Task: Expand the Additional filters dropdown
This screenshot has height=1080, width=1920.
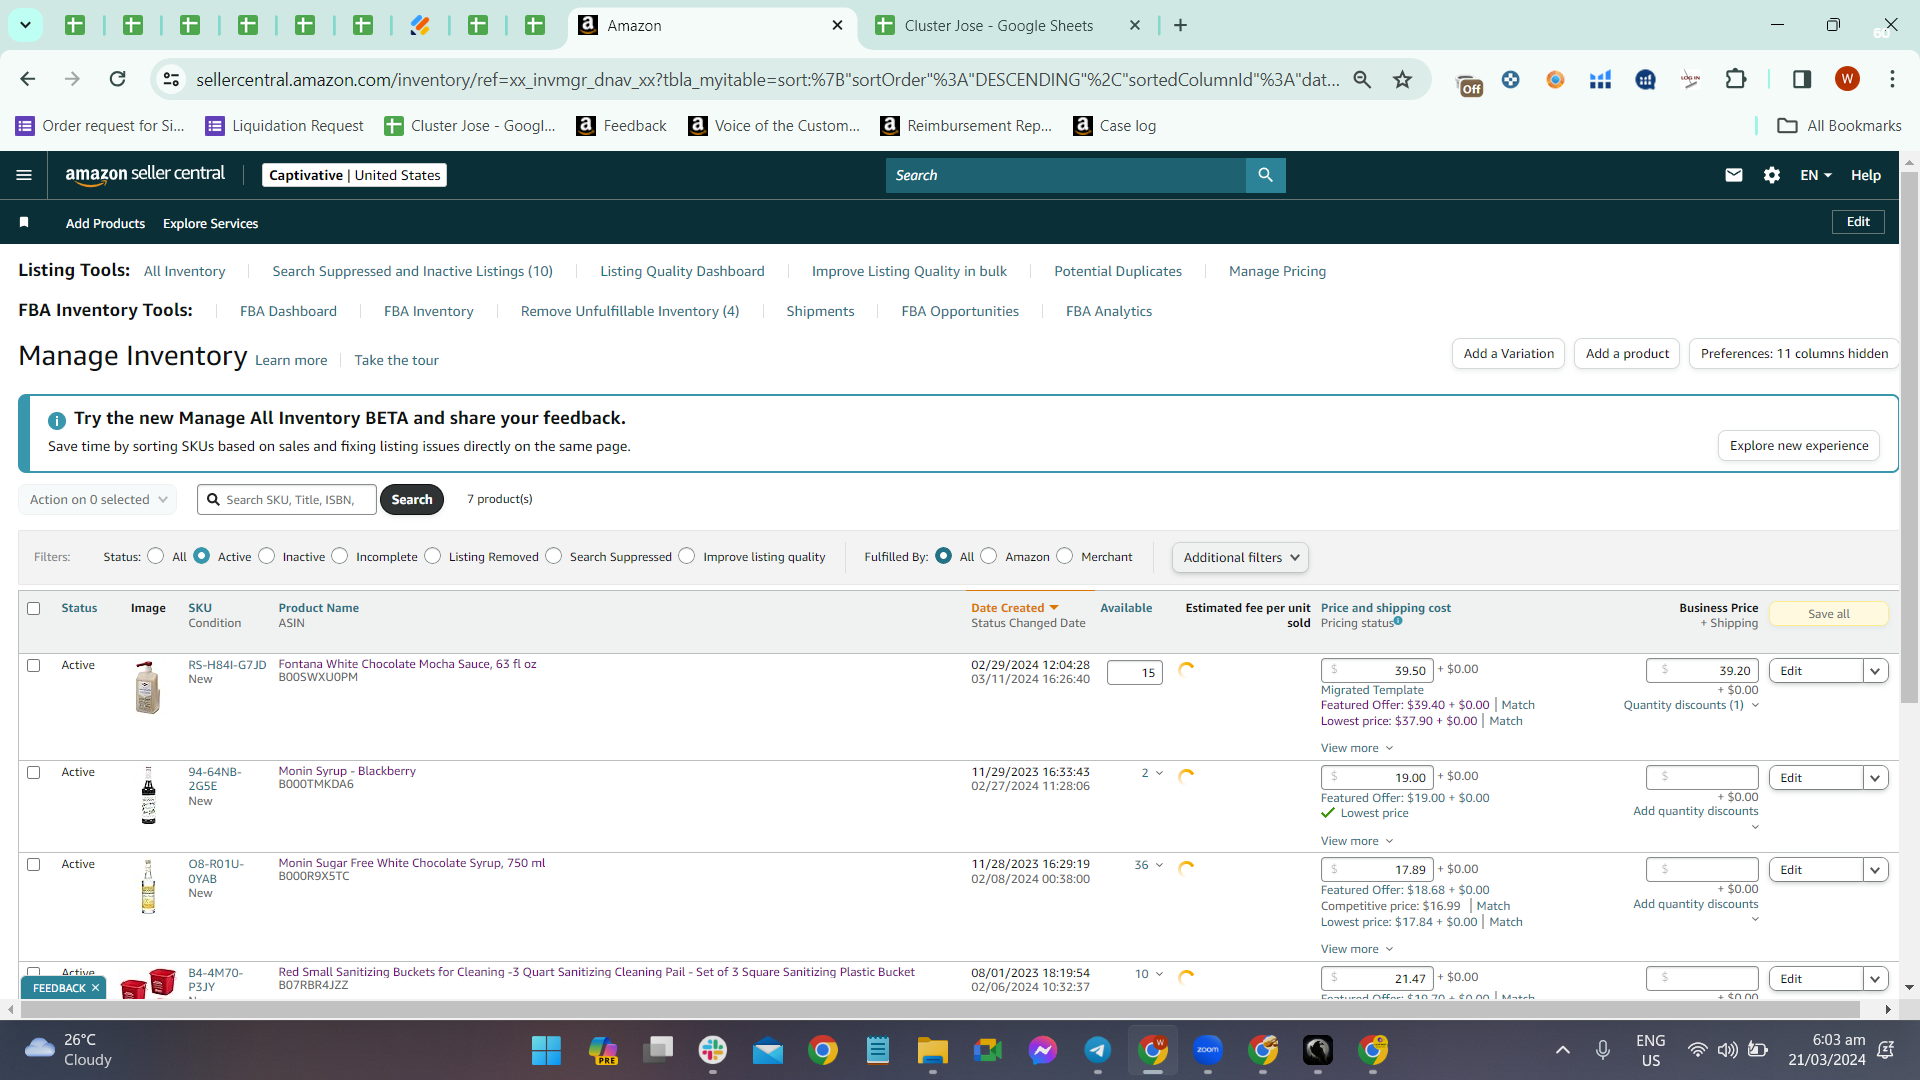Action: coord(1240,557)
